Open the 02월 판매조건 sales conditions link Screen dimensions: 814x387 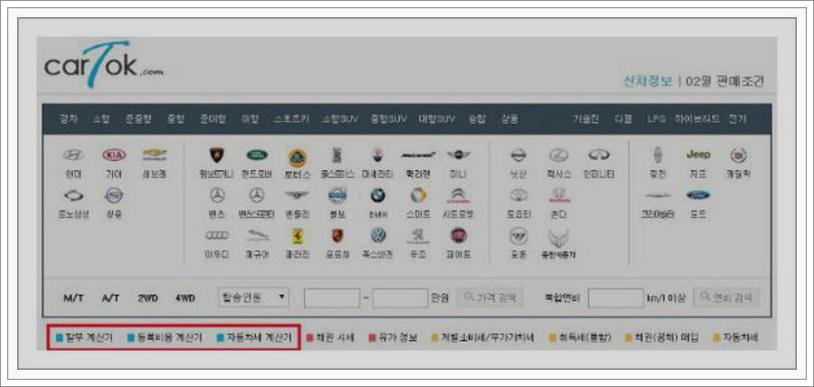tap(725, 82)
